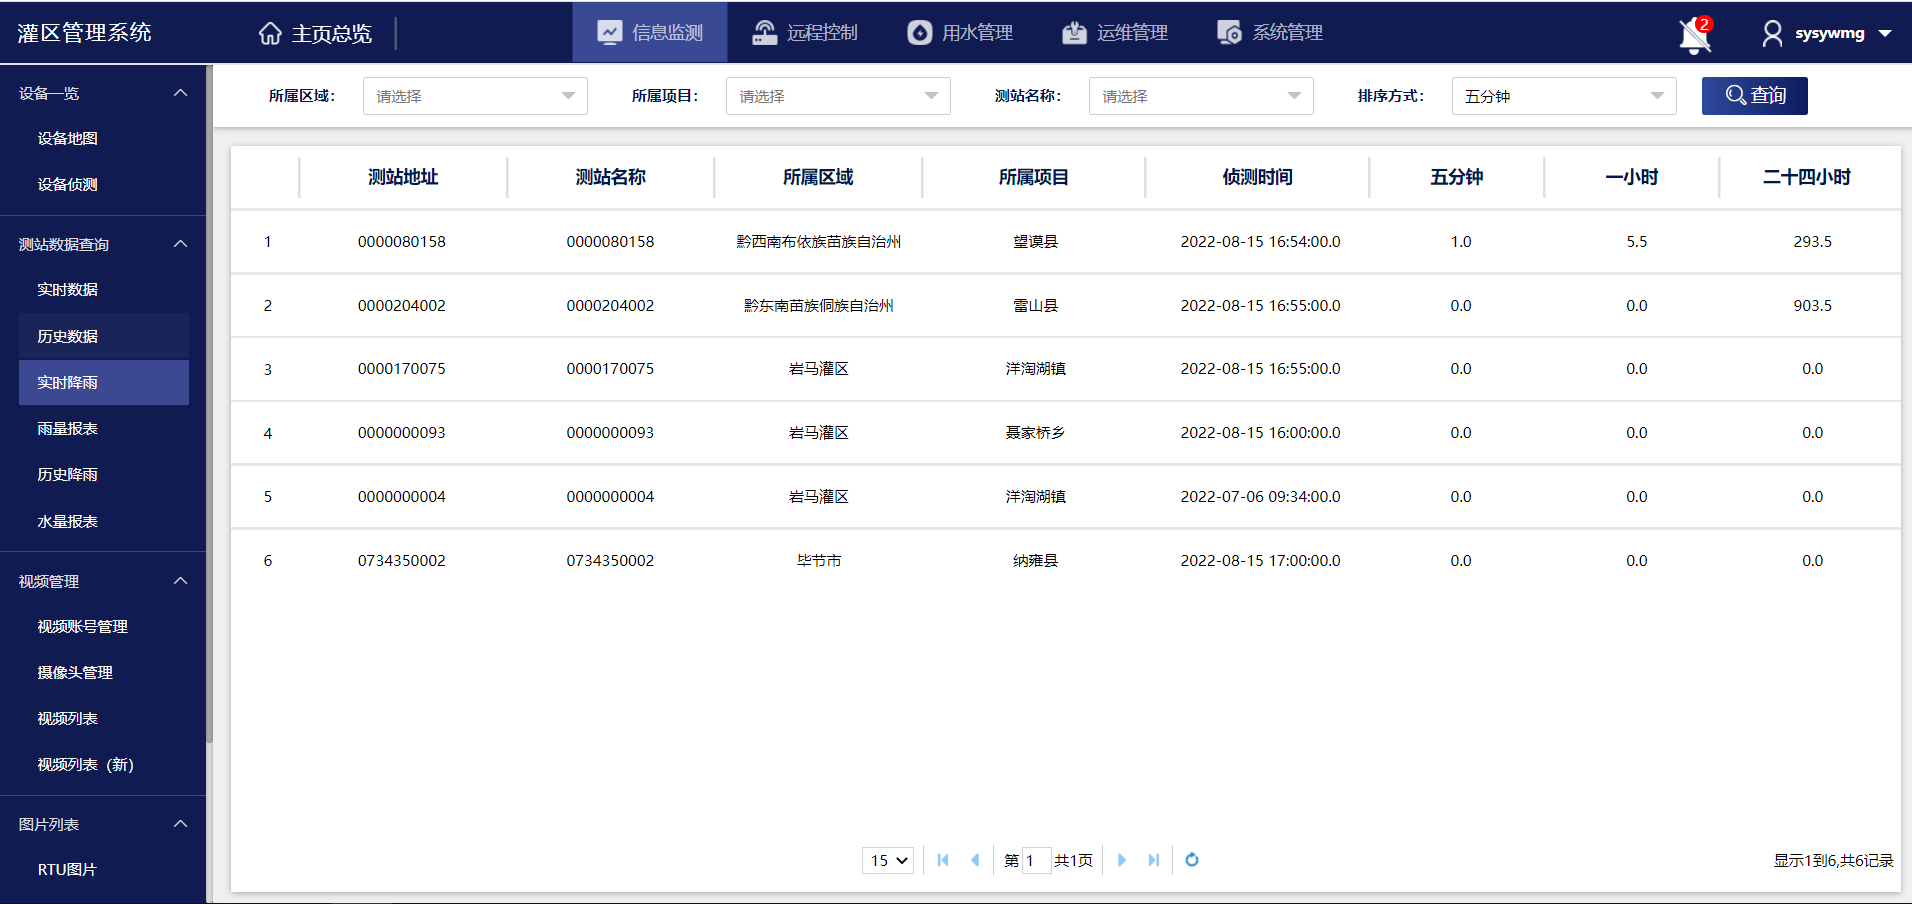Open the sysywmg account dropdown arrow

point(1885,33)
